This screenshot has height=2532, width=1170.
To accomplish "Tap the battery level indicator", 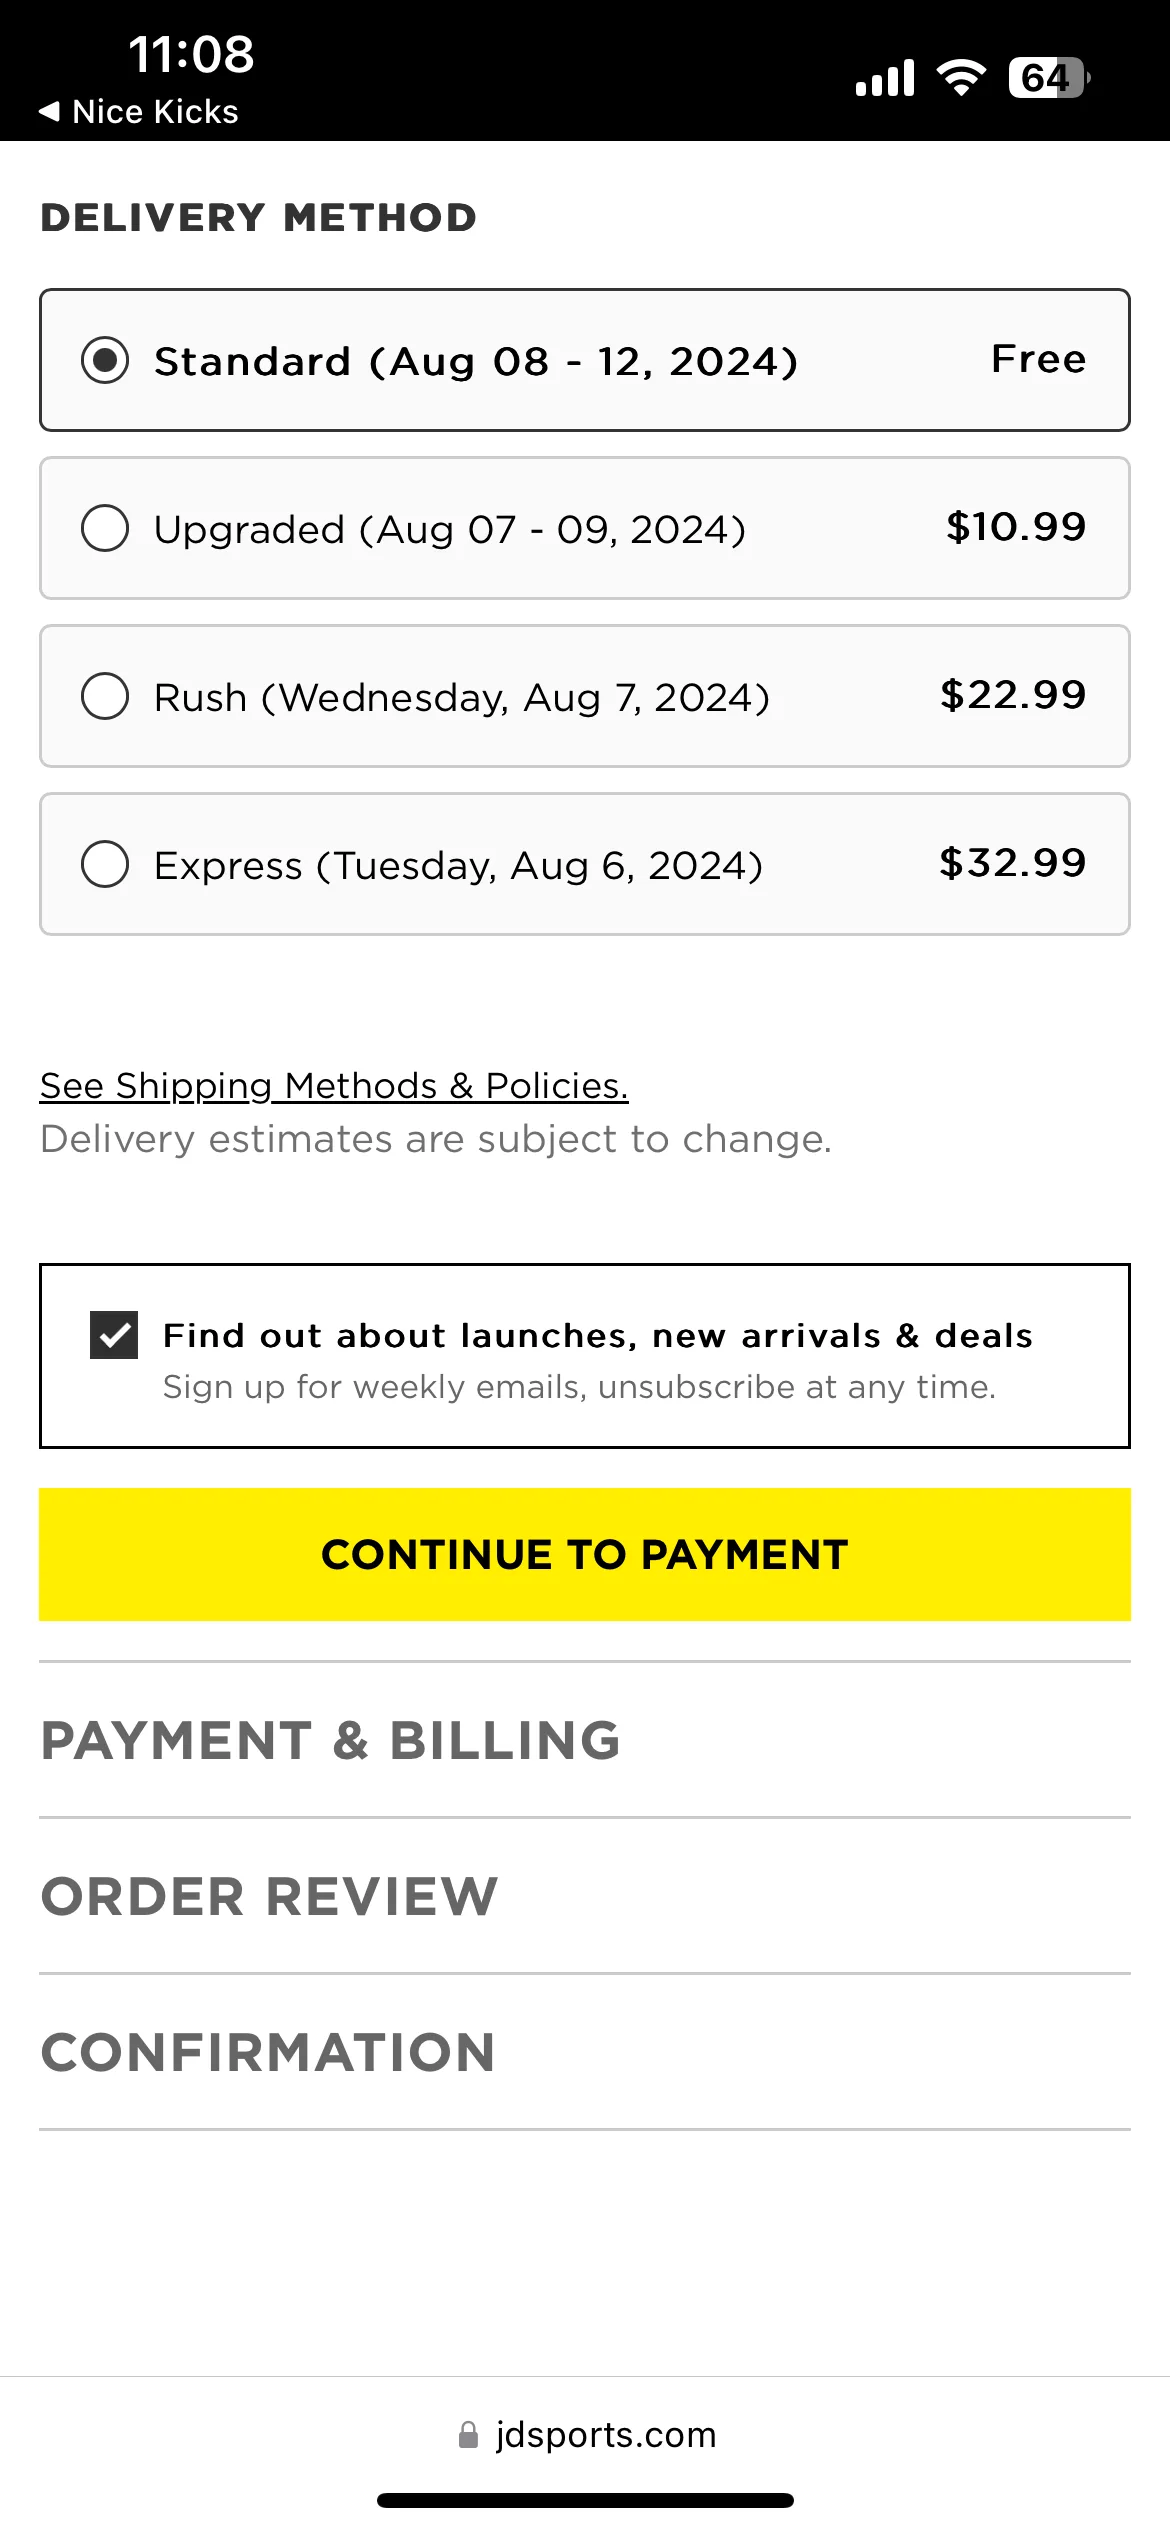I will click(1049, 77).
